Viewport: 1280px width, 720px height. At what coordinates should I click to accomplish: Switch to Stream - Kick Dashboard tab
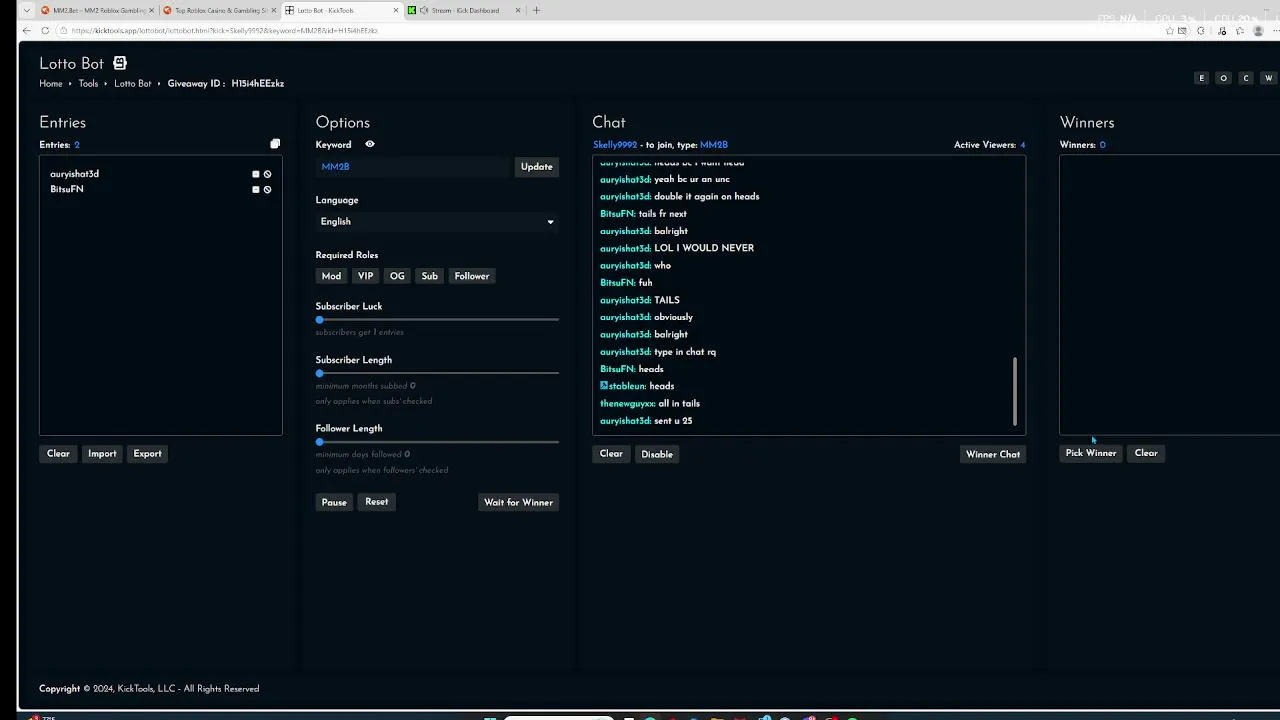pyautogui.click(x=464, y=10)
